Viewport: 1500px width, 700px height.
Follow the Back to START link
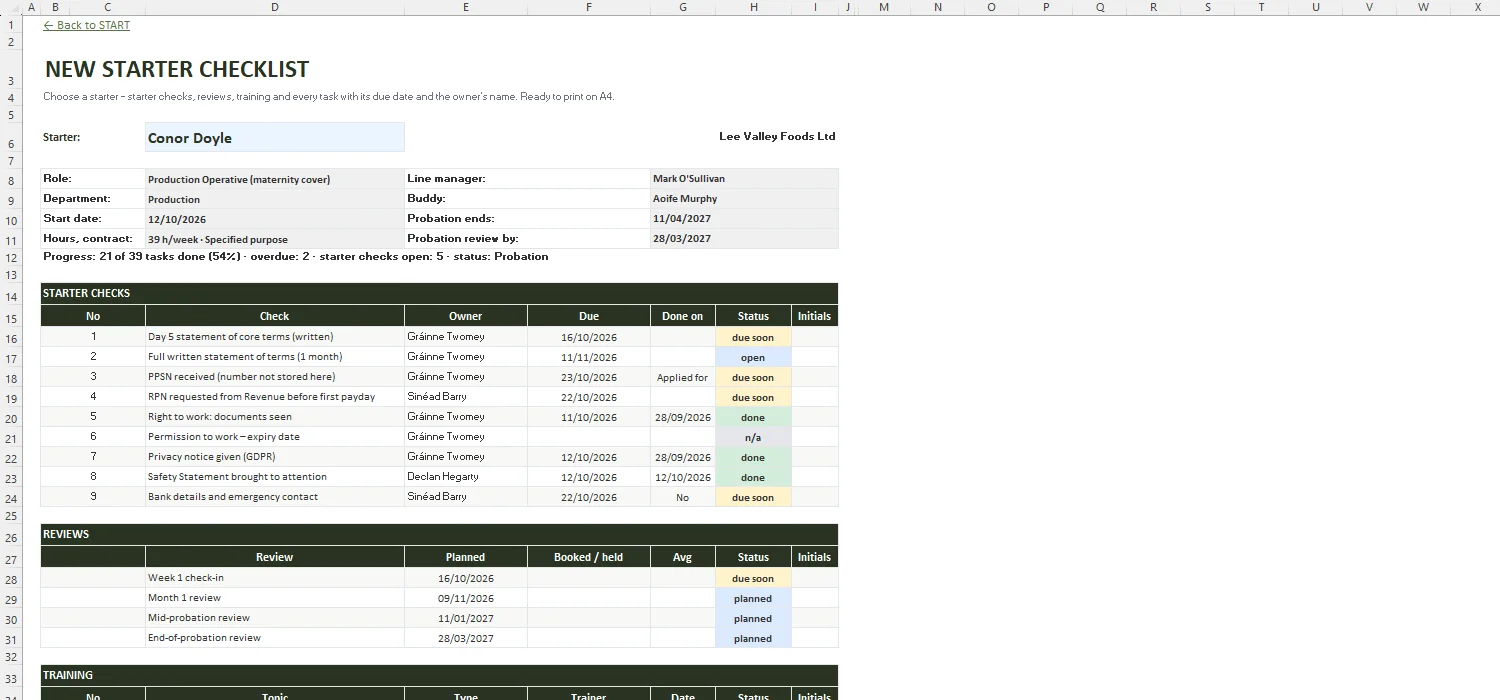87,25
